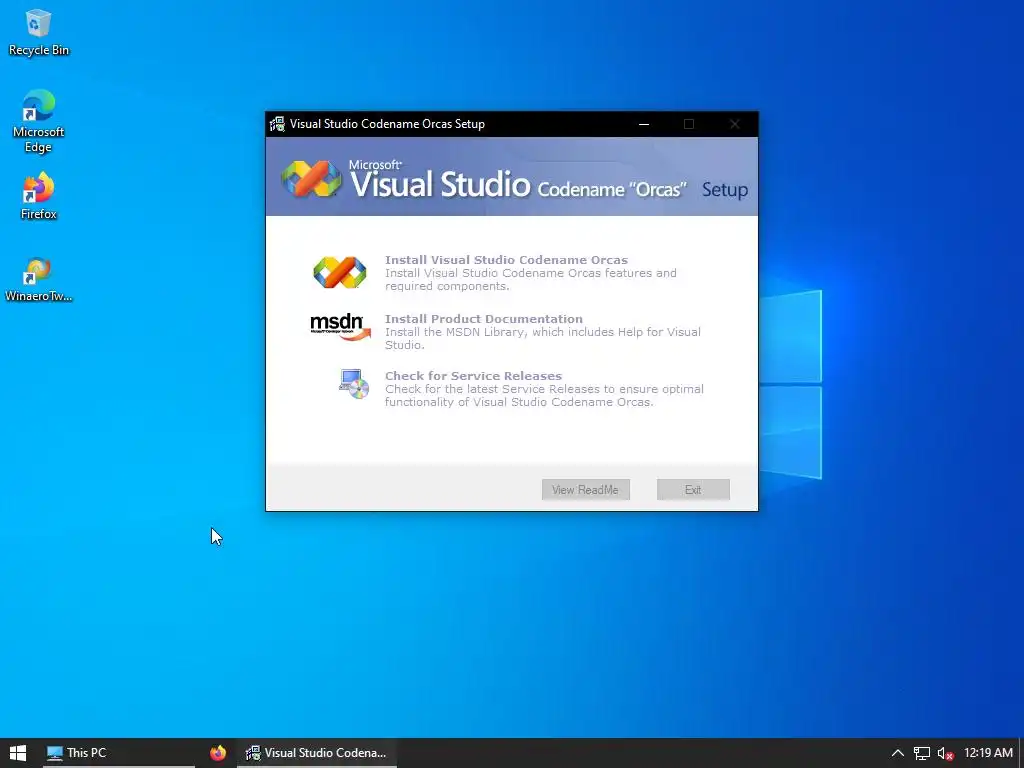
Task: Click the msdn logo icon
Action: [340, 327]
